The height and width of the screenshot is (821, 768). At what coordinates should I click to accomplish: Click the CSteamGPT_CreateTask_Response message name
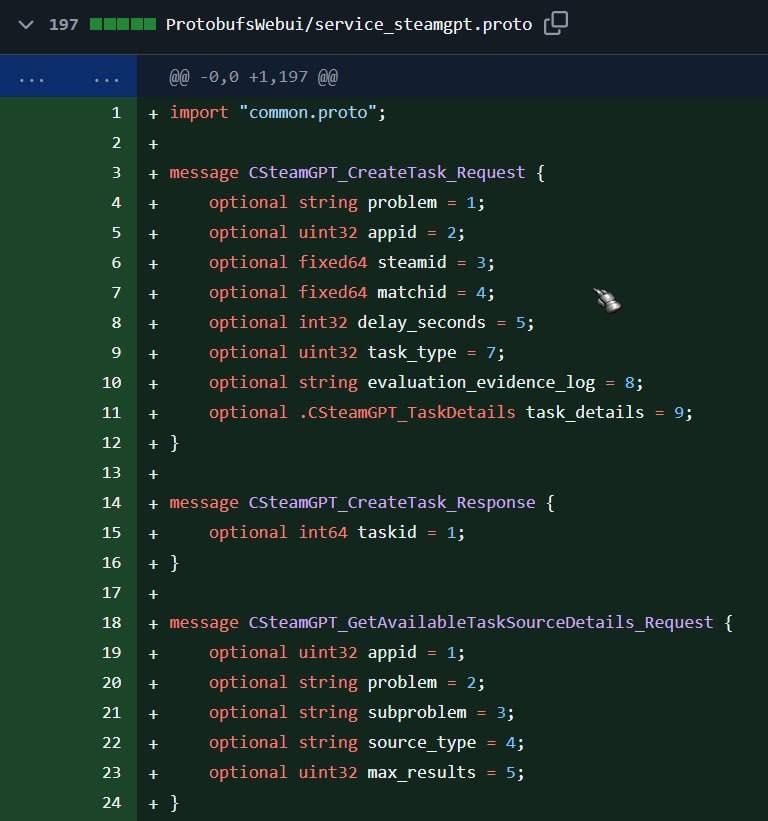392,503
